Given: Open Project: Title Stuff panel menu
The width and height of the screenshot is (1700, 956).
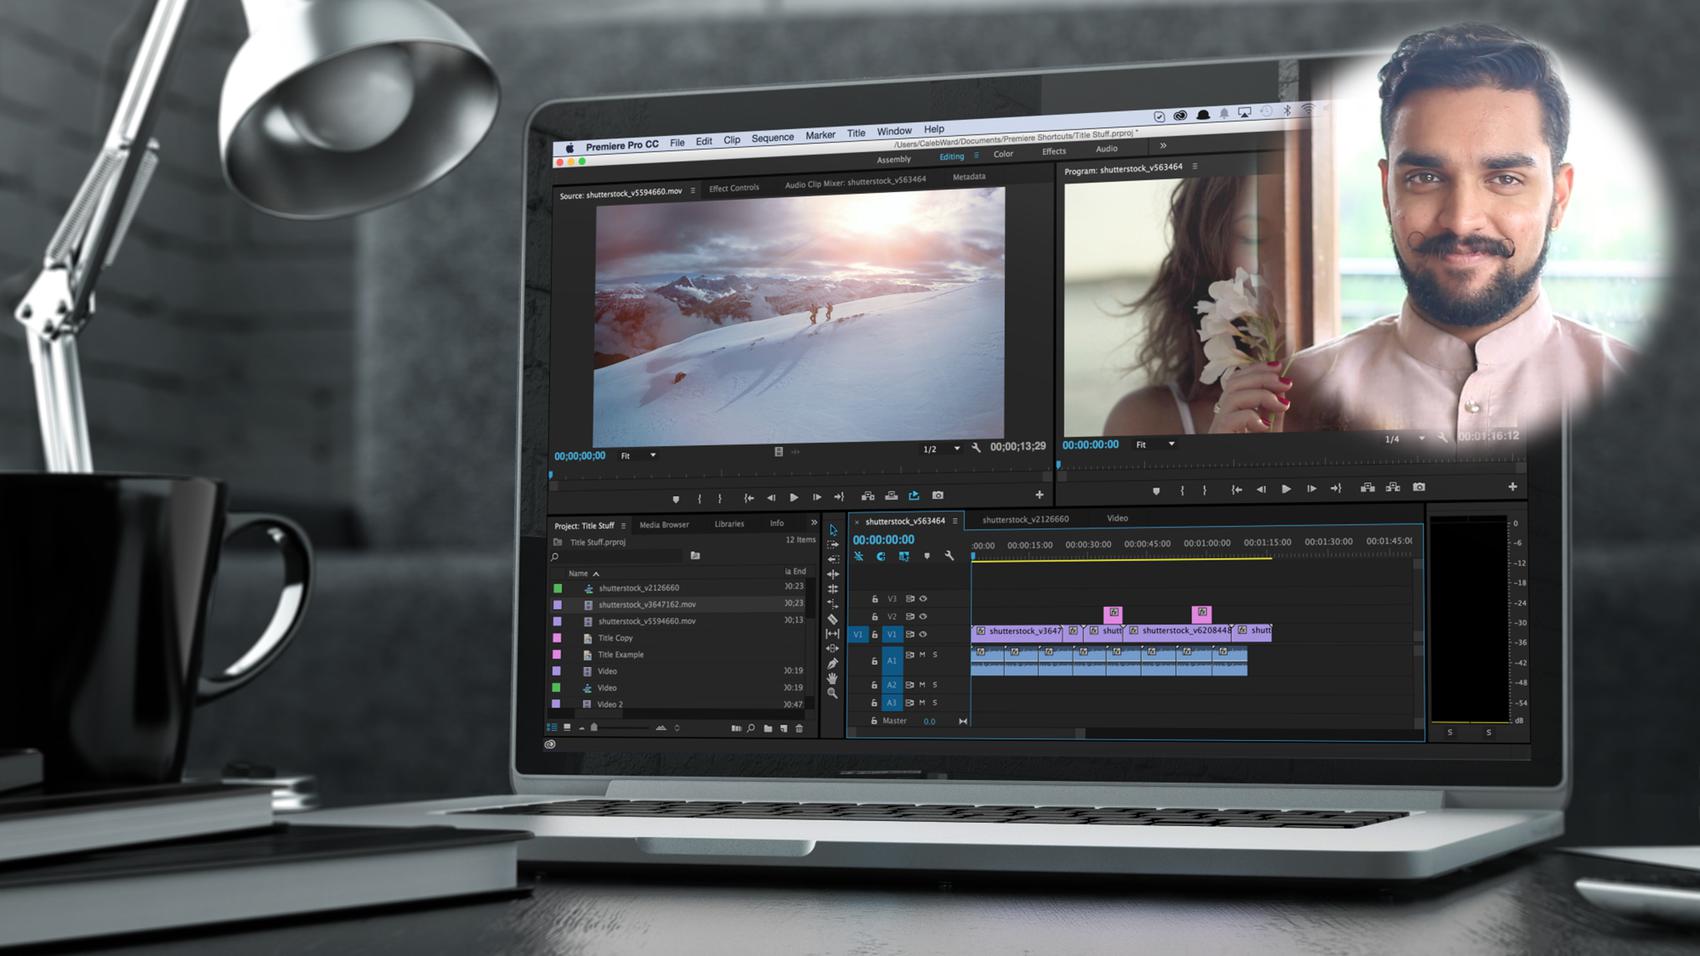Looking at the screenshot, I should [624, 526].
